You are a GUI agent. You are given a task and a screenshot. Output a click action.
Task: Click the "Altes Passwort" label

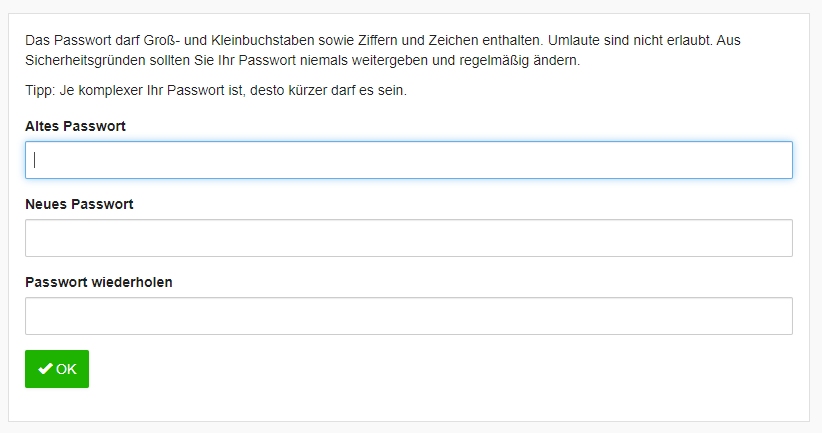(75, 126)
